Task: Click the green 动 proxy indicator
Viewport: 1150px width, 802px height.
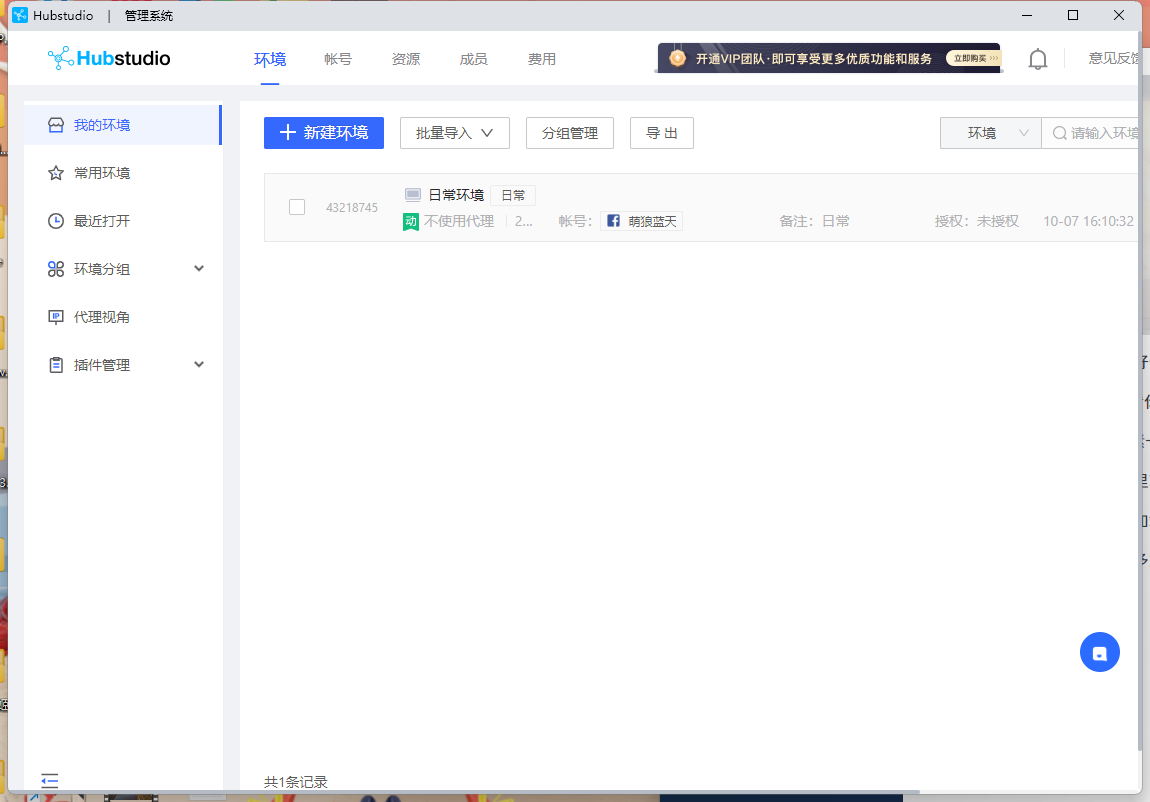Action: [x=410, y=221]
